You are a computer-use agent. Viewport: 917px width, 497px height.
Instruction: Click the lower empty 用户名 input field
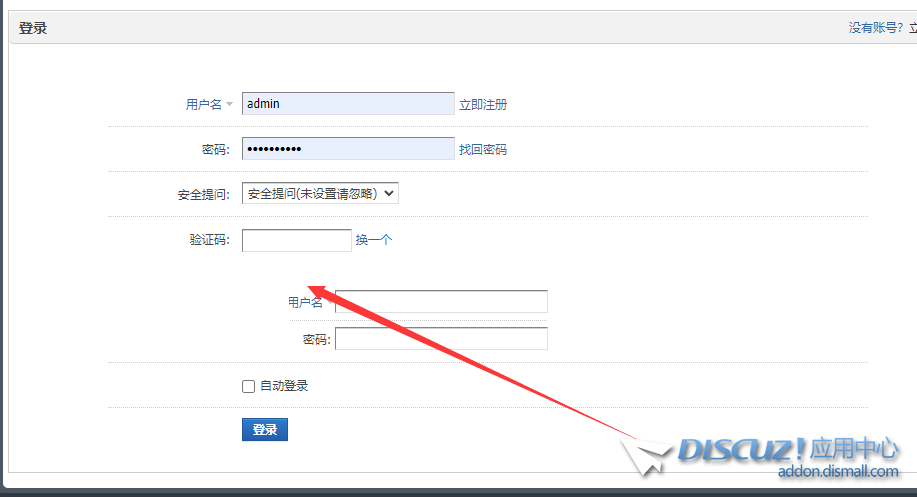point(441,302)
